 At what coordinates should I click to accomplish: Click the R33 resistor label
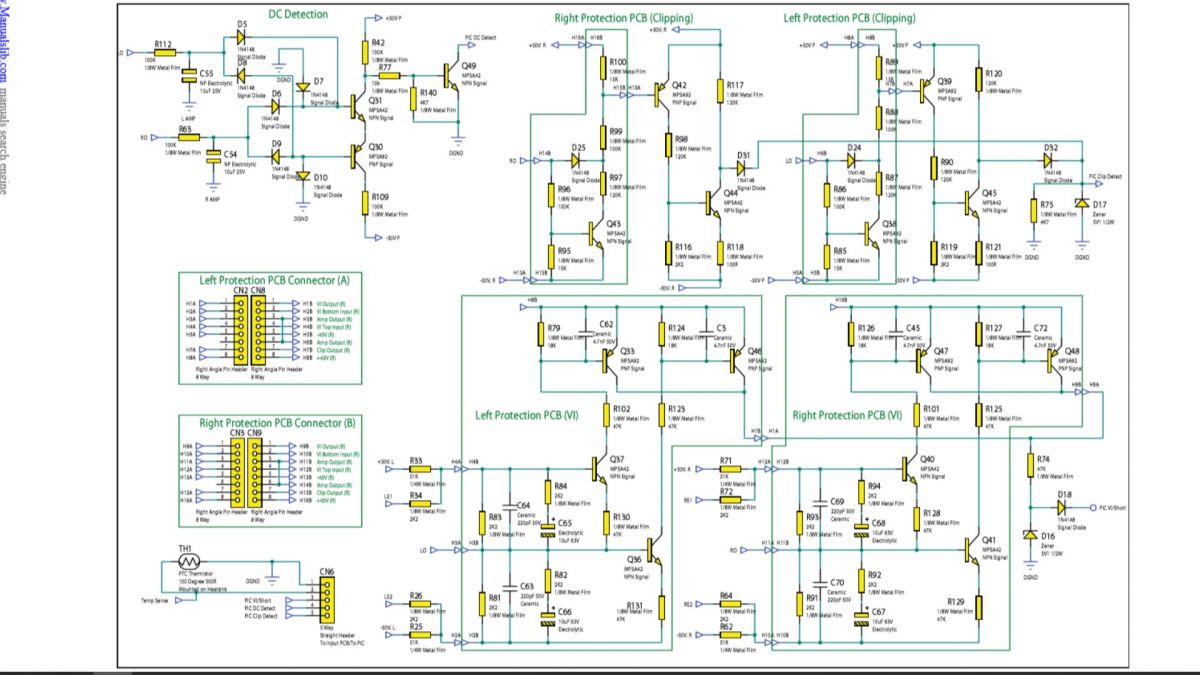[416, 459]
